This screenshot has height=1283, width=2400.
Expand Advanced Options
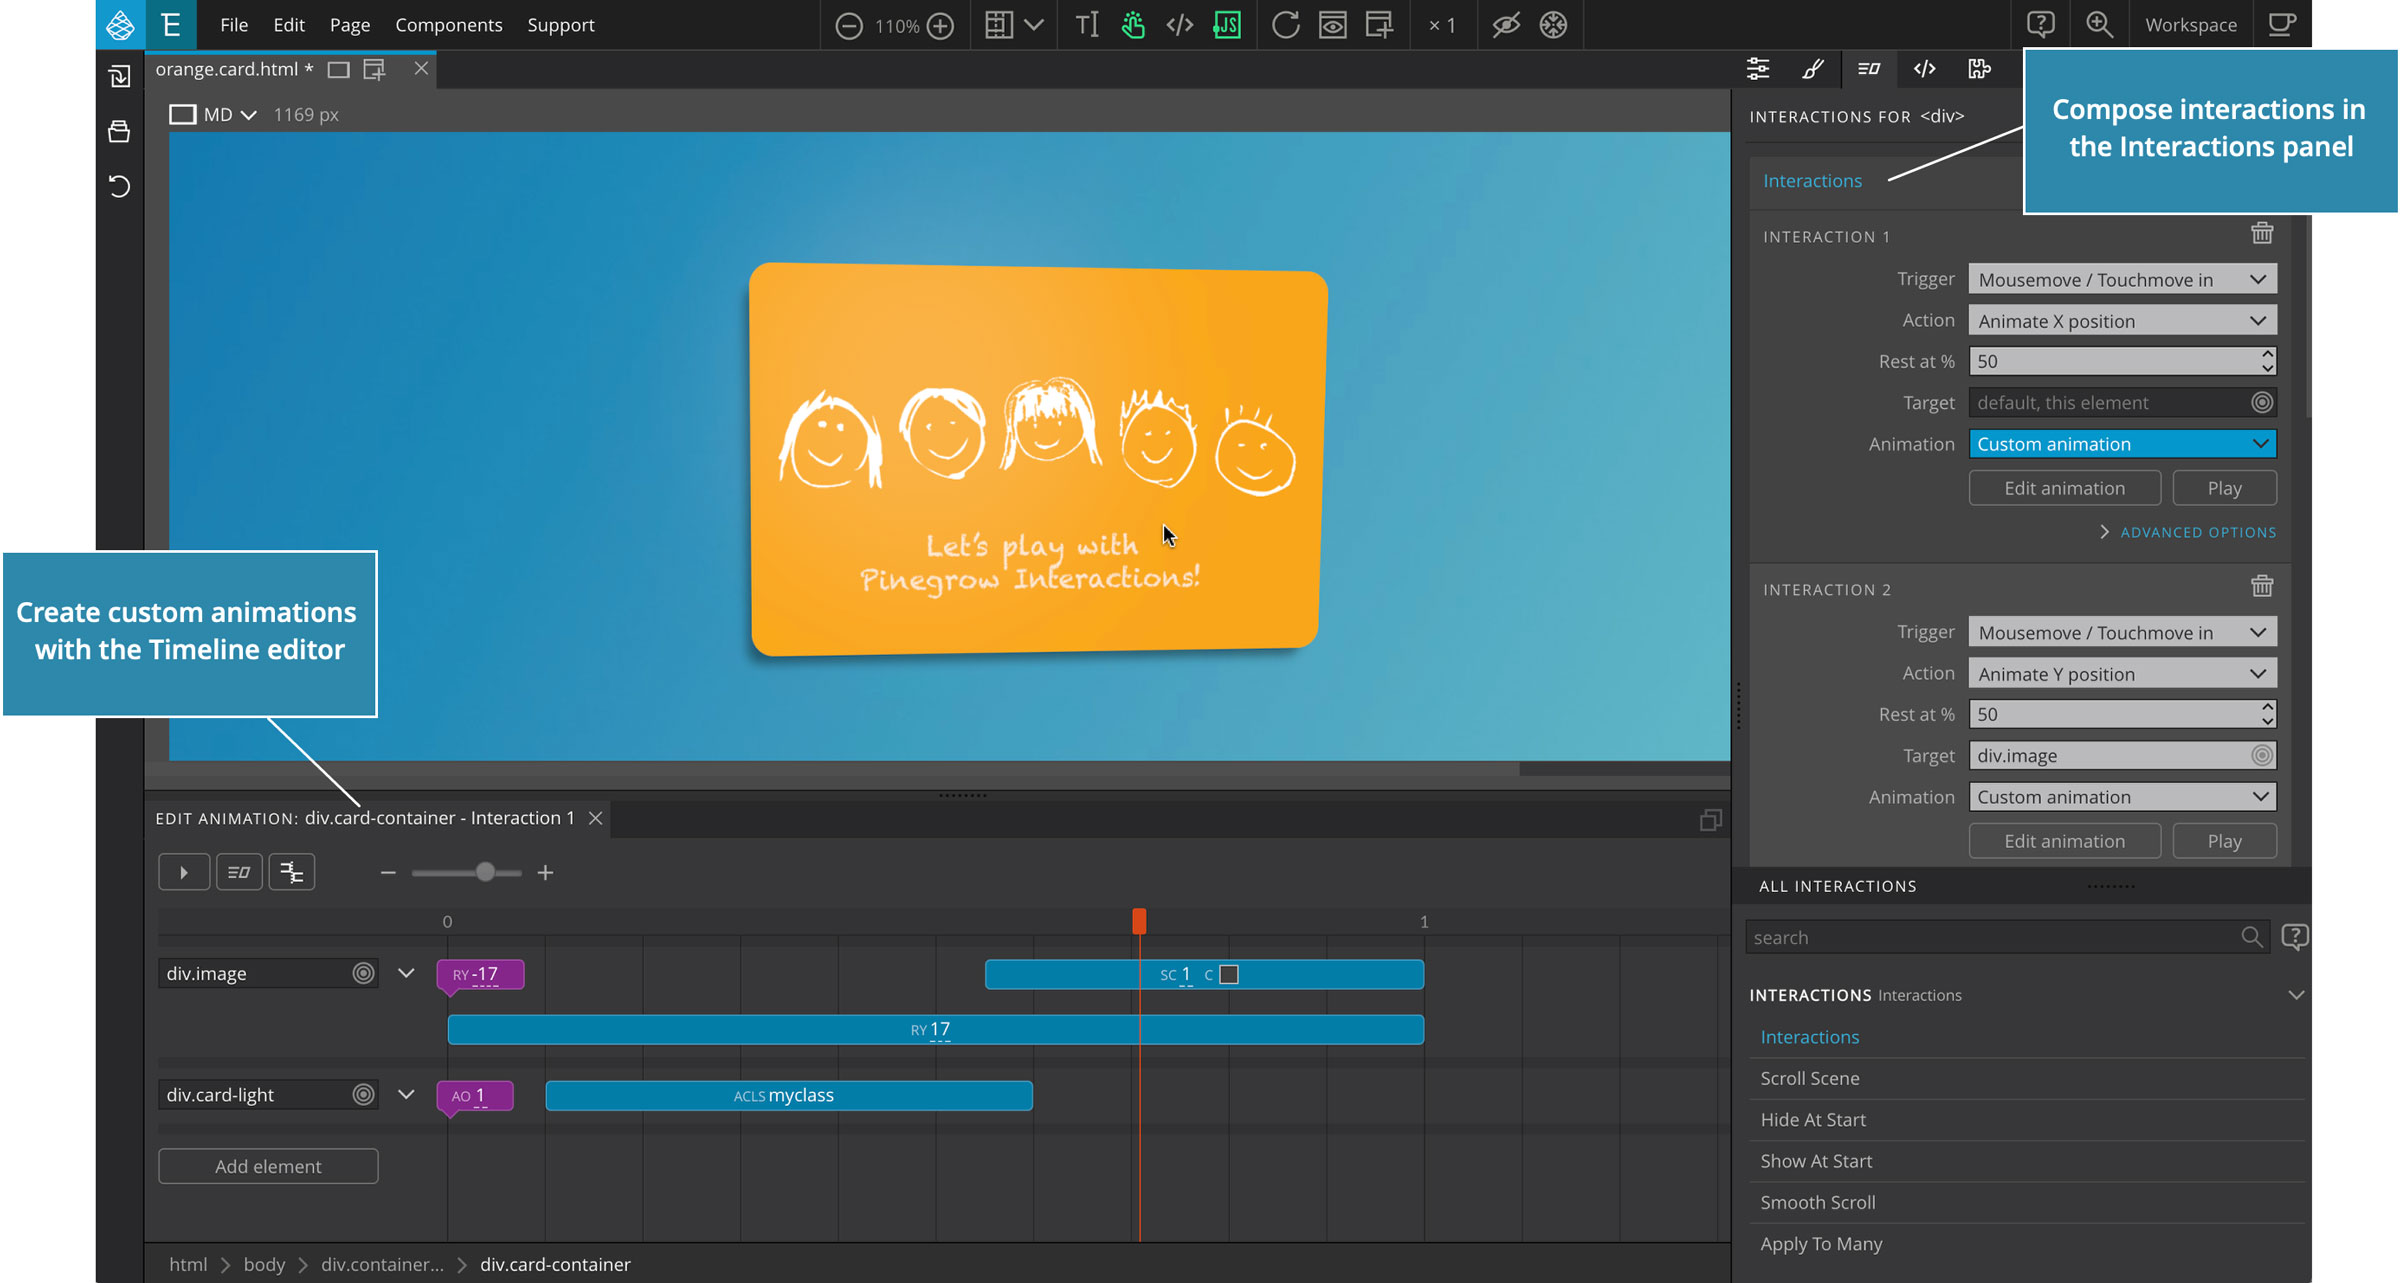(2187, 532)
